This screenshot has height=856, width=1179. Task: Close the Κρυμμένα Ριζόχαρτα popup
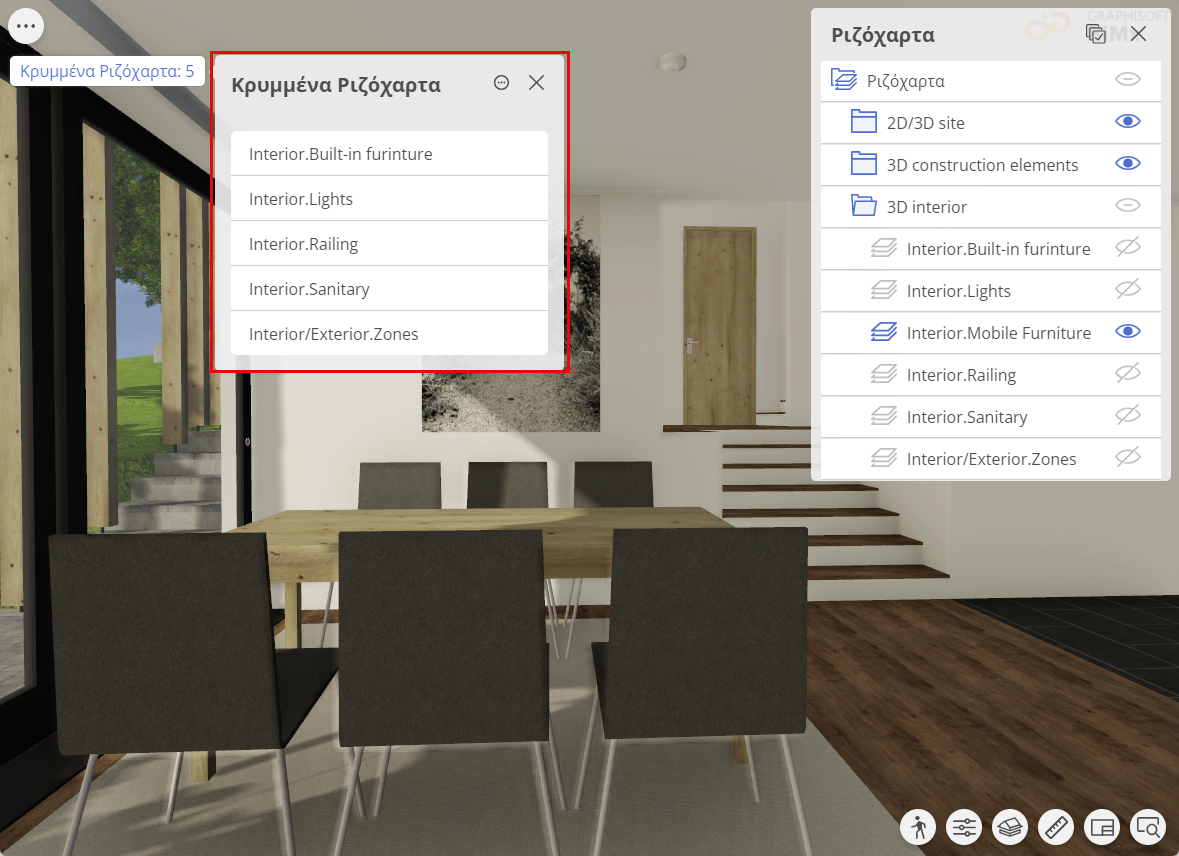click(536, 83)
